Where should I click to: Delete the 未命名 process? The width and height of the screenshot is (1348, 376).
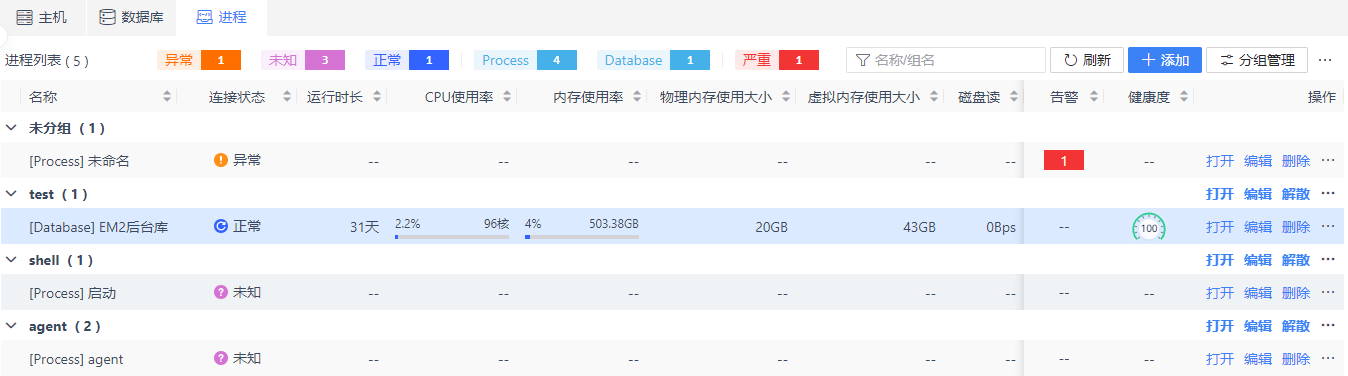[x=1296, y=161]
